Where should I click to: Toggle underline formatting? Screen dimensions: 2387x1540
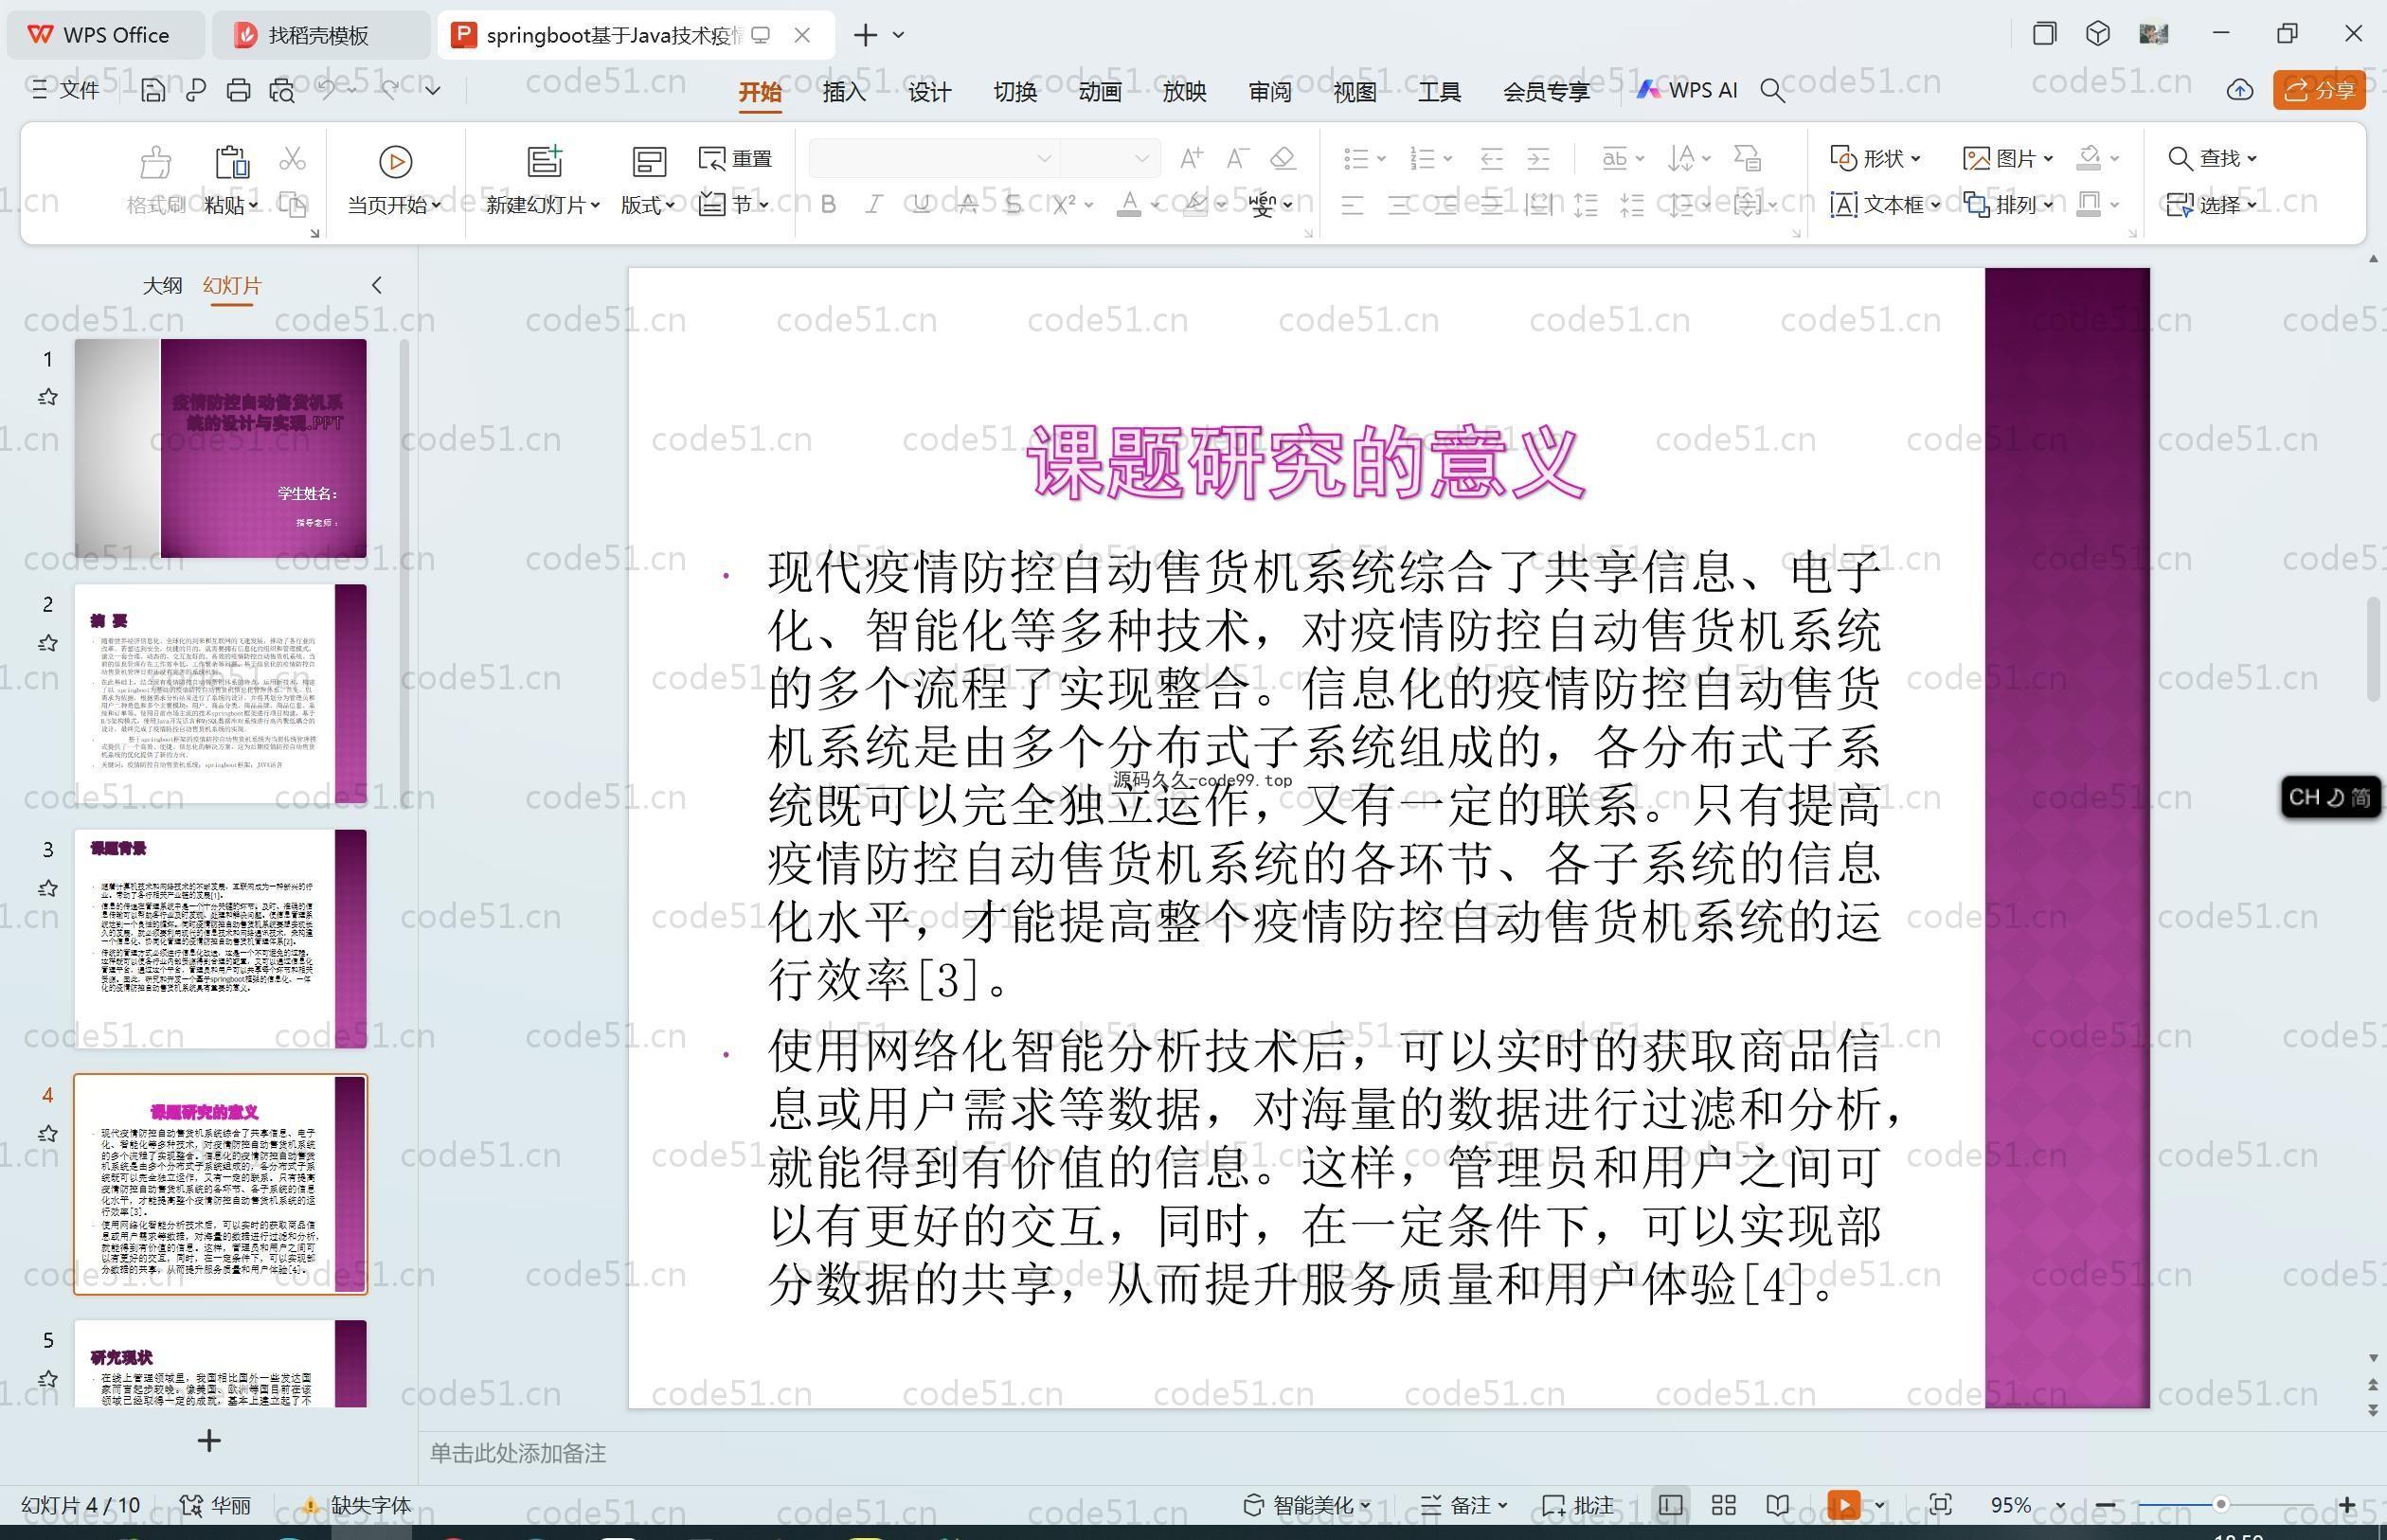921,205
